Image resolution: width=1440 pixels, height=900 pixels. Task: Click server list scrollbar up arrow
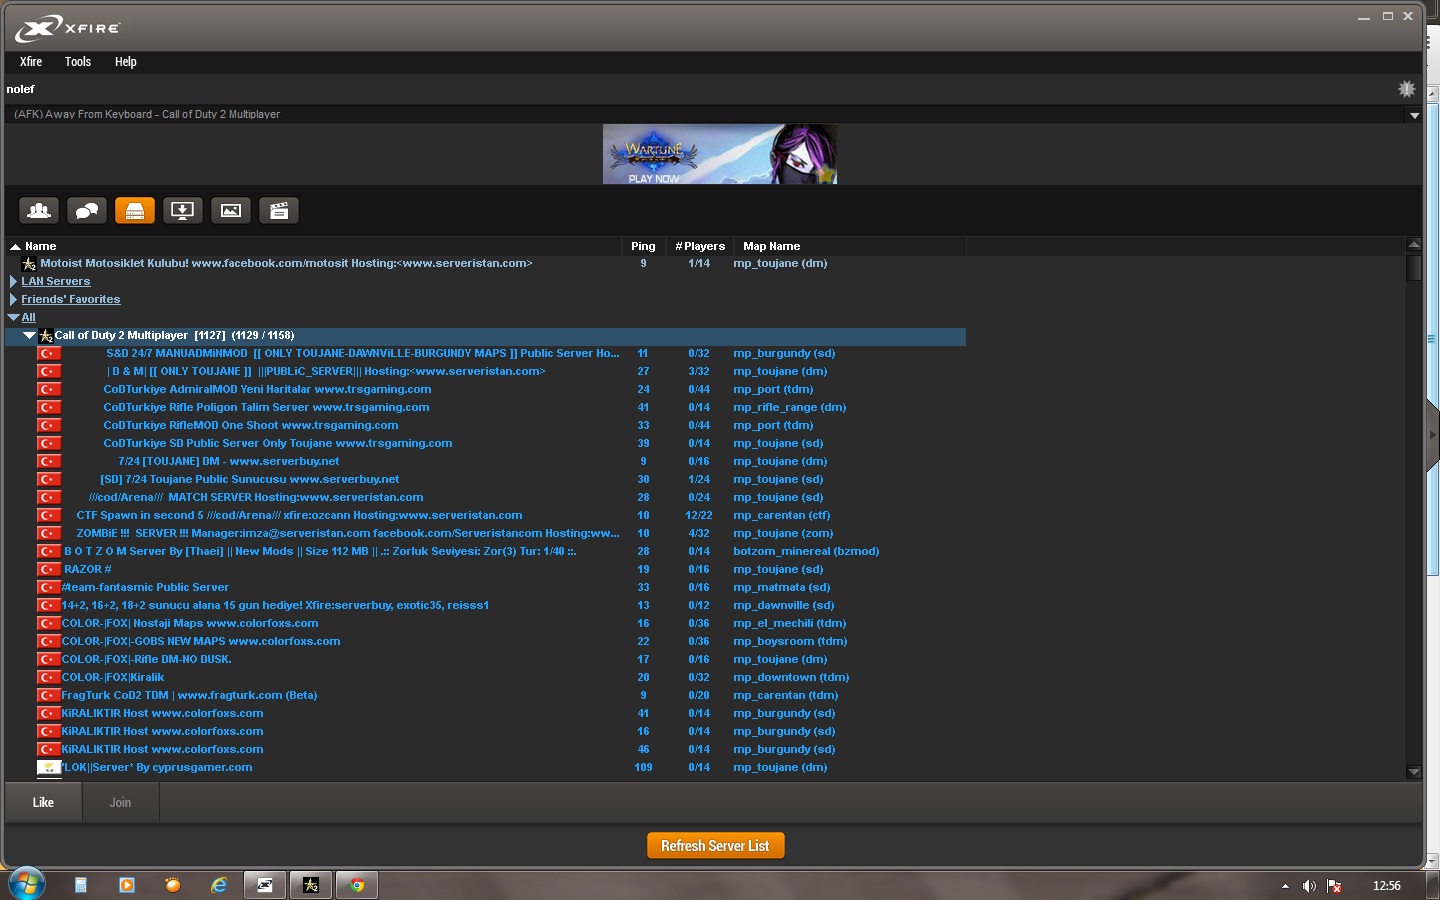[x=1414, y=244]
